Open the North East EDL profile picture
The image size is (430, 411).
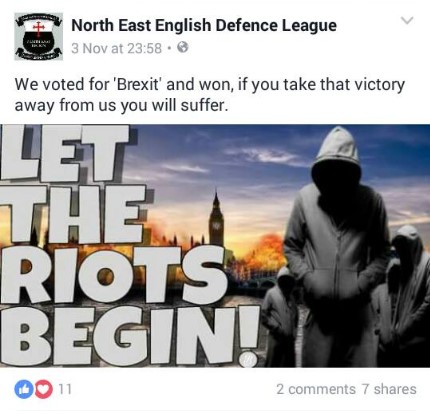point(38,36)
